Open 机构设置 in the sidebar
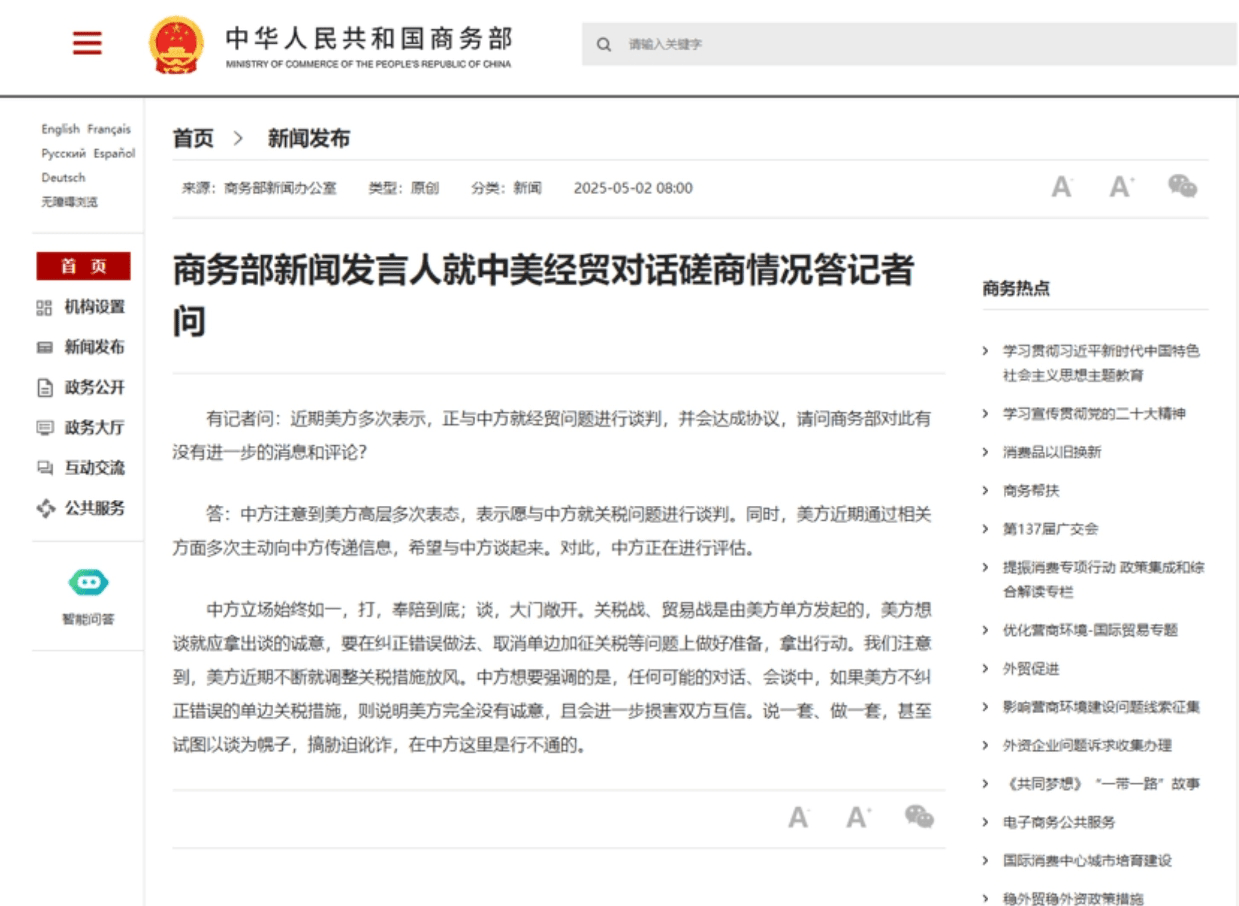Viewport: 1239px width, 906px height. [x=95, y=307]
